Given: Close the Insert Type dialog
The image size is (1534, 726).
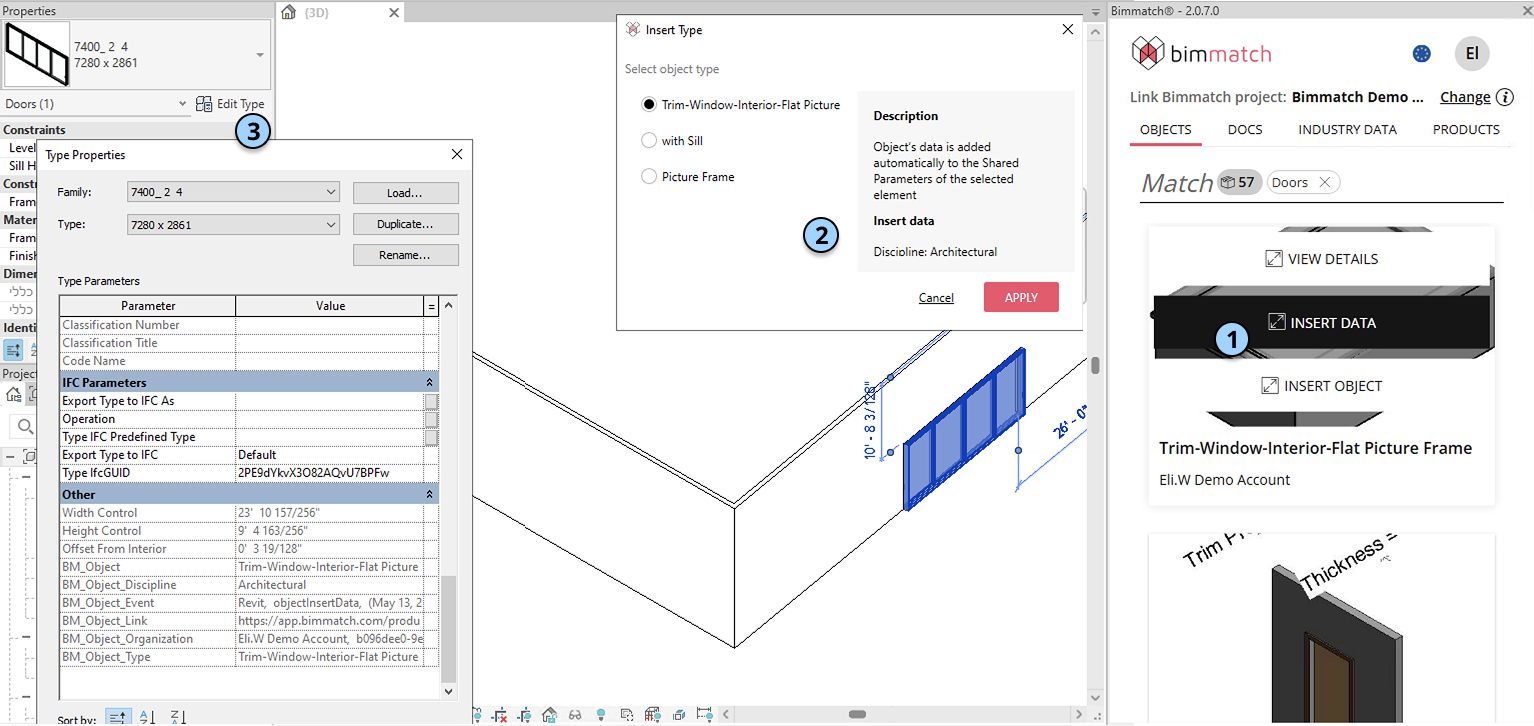Looking at the screenshot, I should point(1067,30).
